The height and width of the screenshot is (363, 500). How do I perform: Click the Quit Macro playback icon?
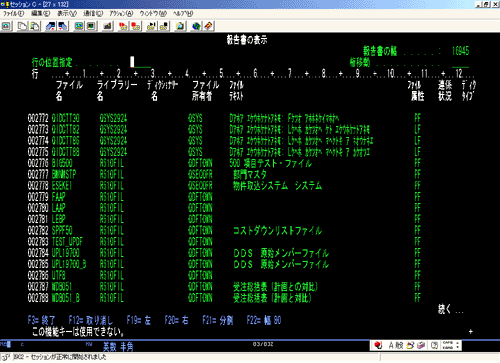coord(164,26)
